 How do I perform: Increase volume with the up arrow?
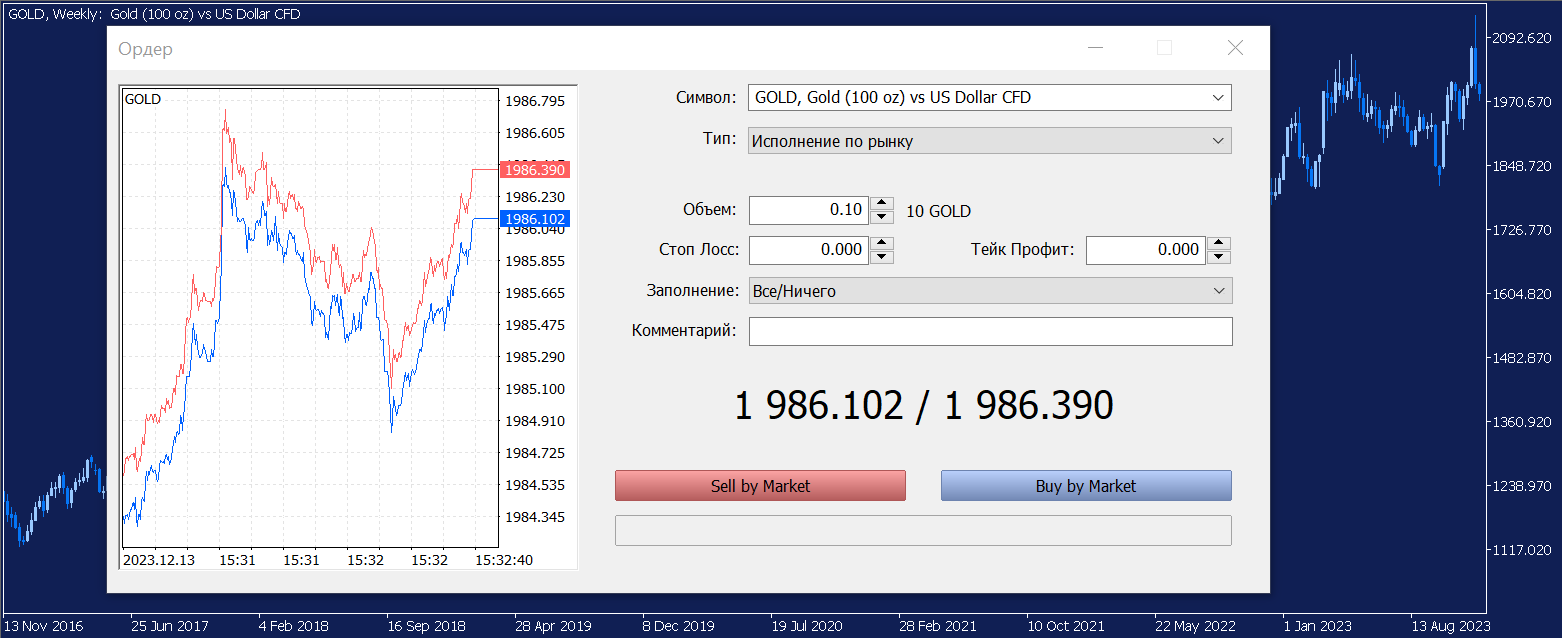[x=881, y=204]
